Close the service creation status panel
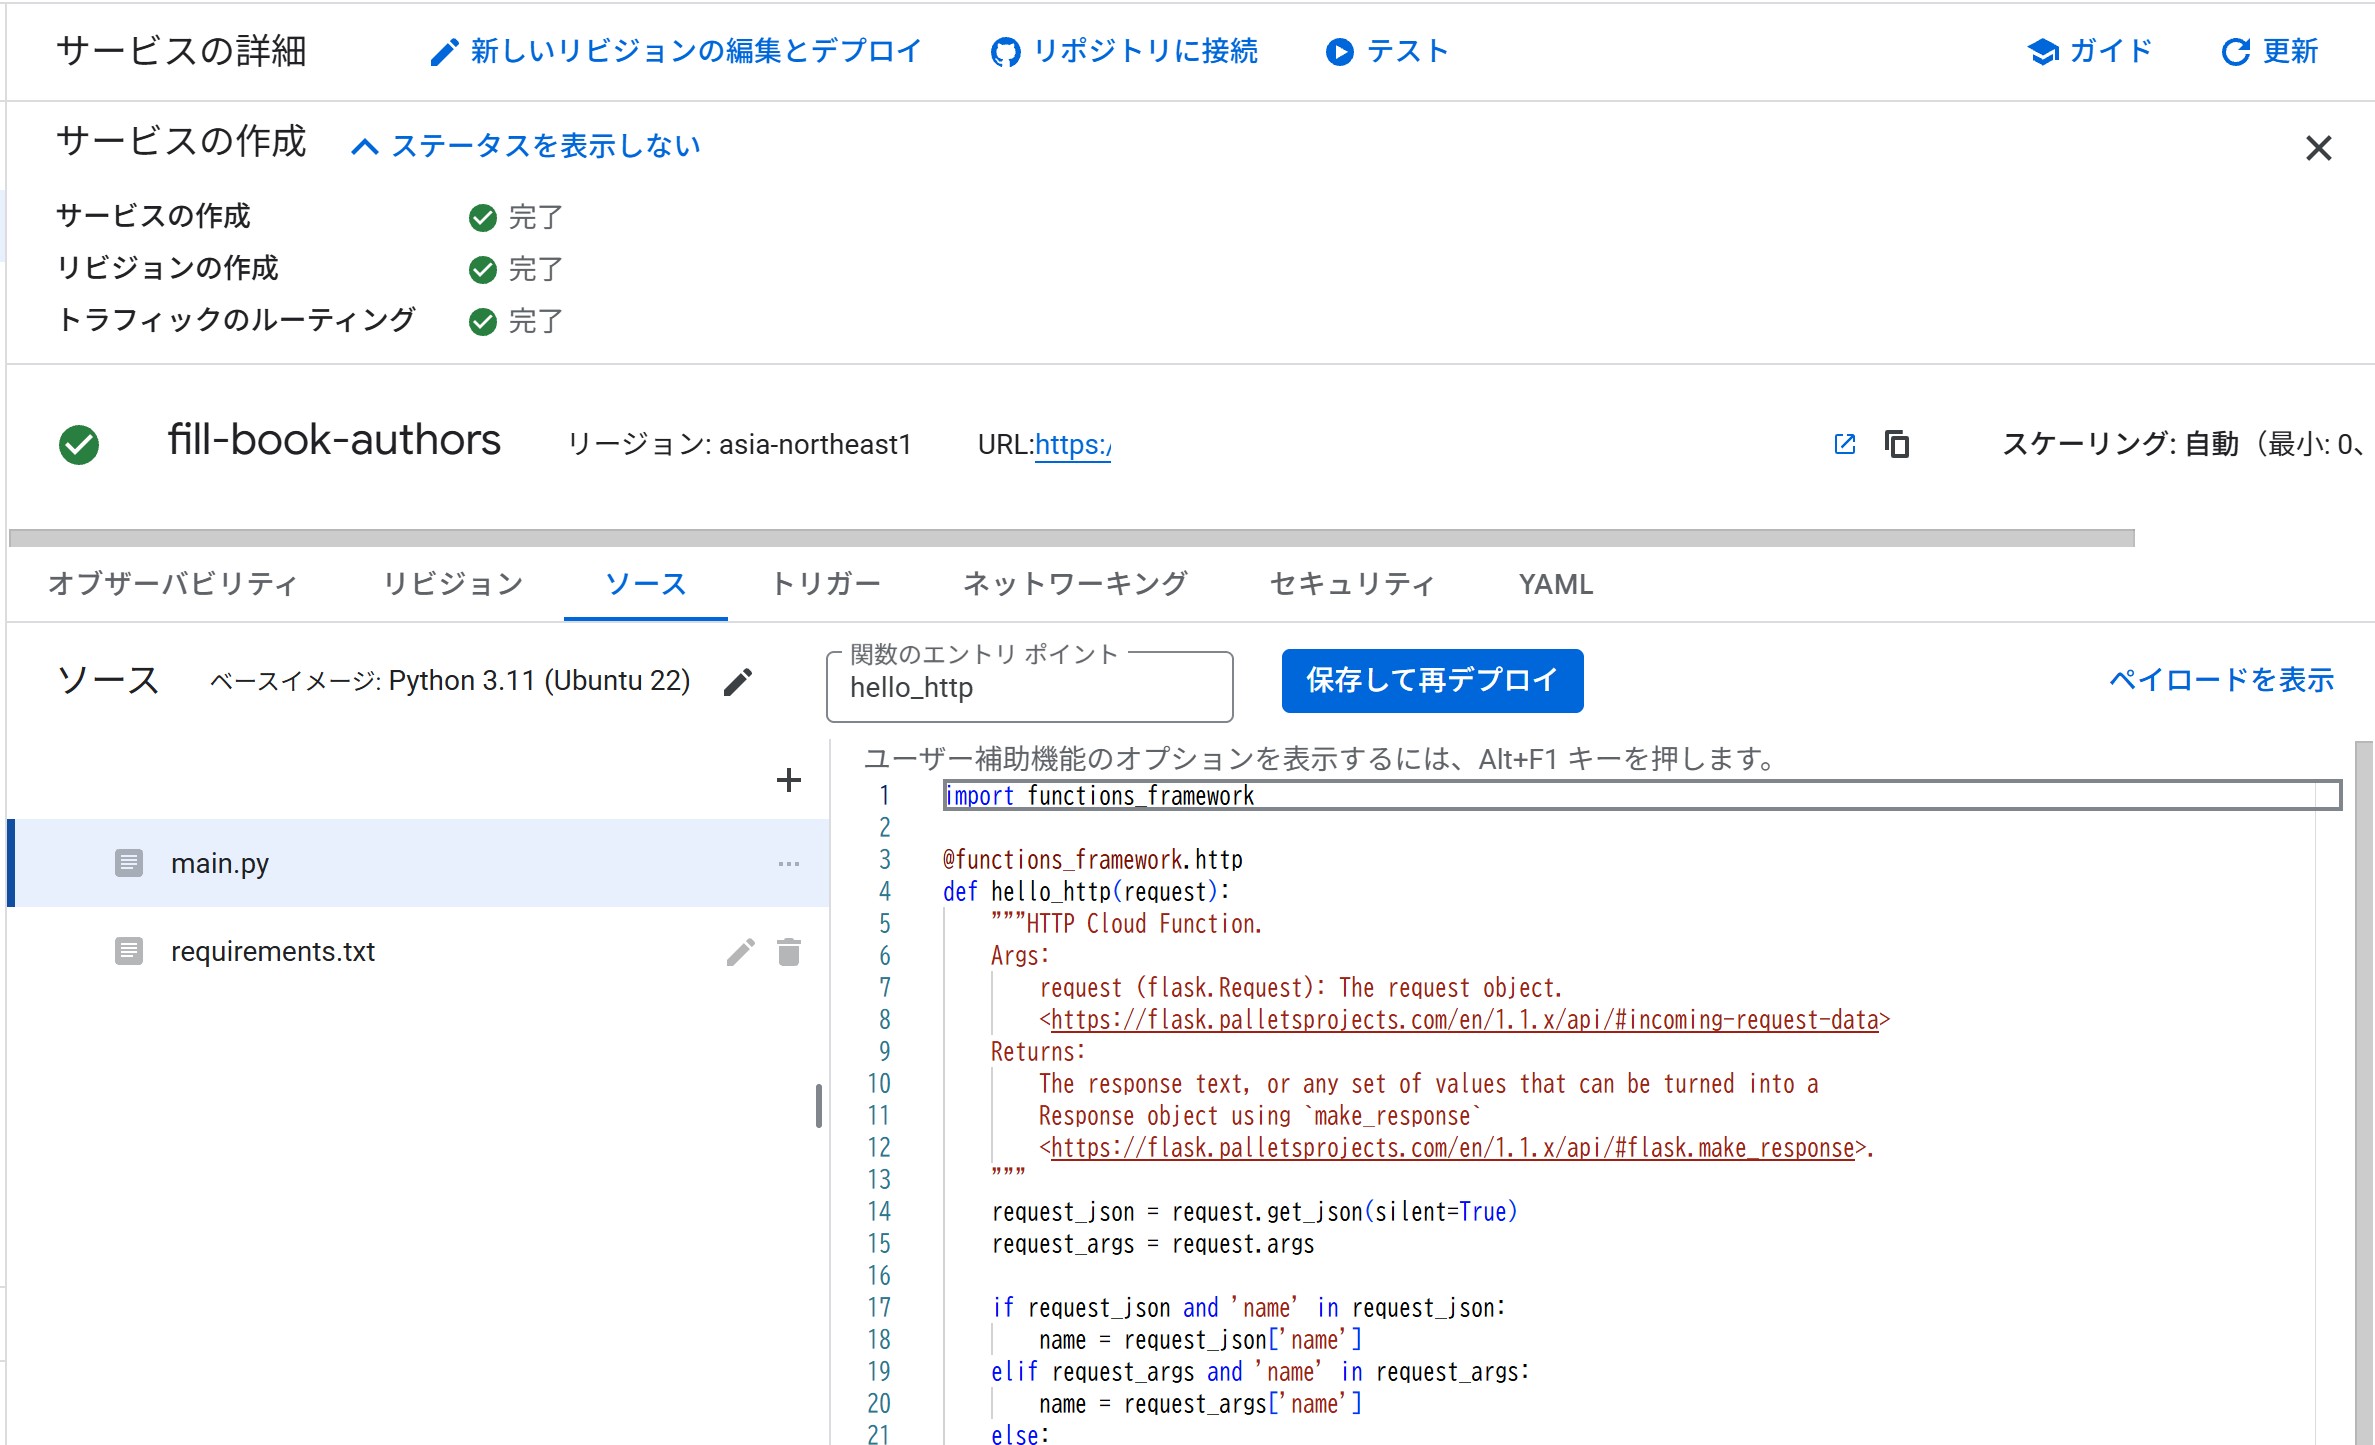 click(x=2318, y=148)
